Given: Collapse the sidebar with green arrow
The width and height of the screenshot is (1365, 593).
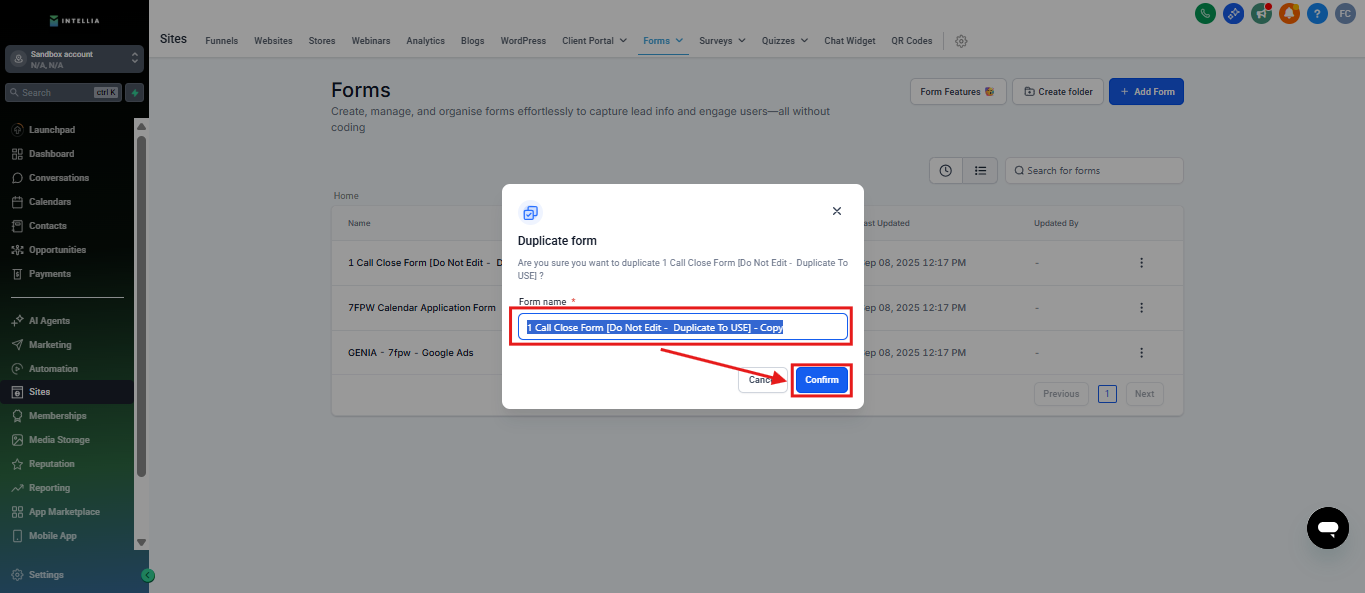Looking at the screenshot, I should (148, 575).
